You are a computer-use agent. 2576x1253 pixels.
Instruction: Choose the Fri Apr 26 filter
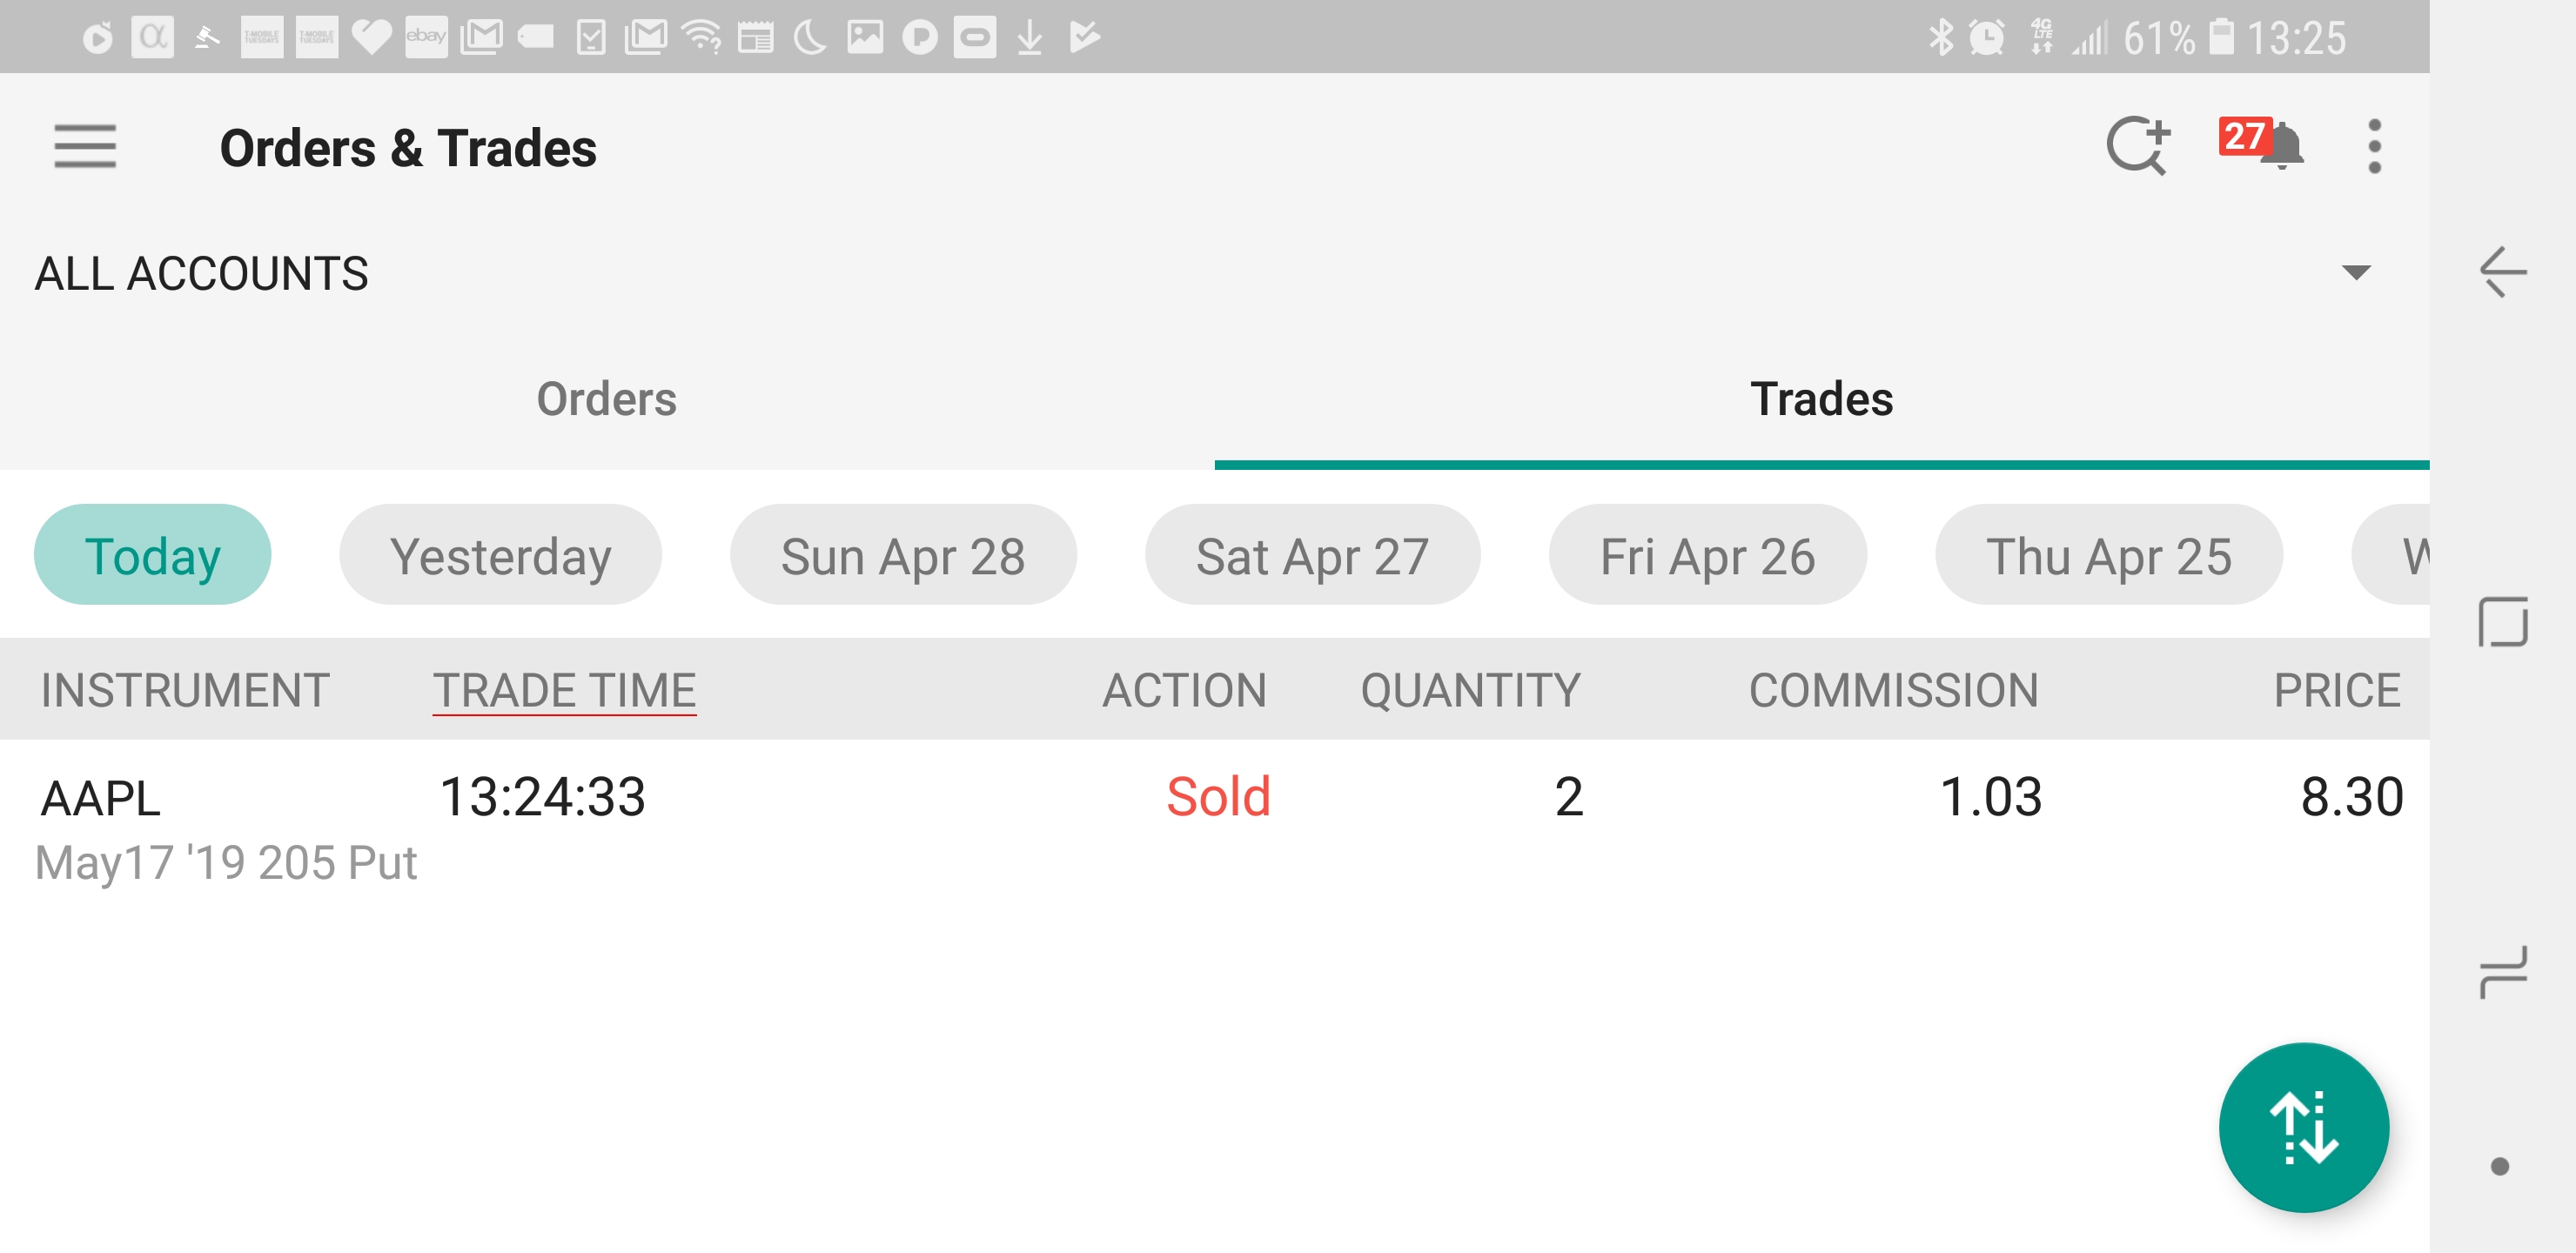click(1707, 555)
